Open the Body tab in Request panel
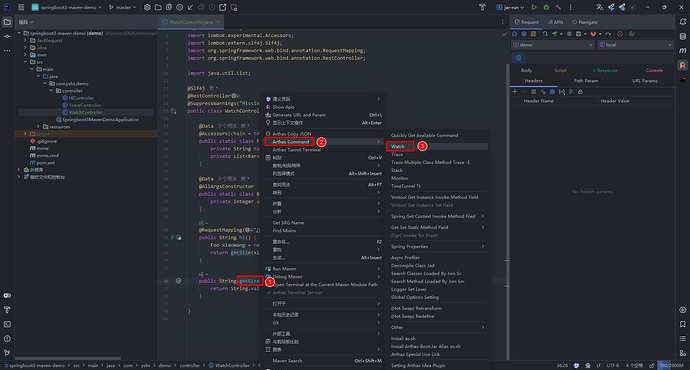 [526, 70]
